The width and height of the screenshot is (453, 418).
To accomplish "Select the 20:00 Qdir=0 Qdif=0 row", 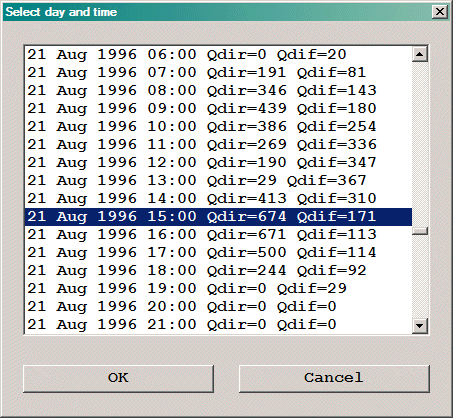I will [x=219, y=306].
